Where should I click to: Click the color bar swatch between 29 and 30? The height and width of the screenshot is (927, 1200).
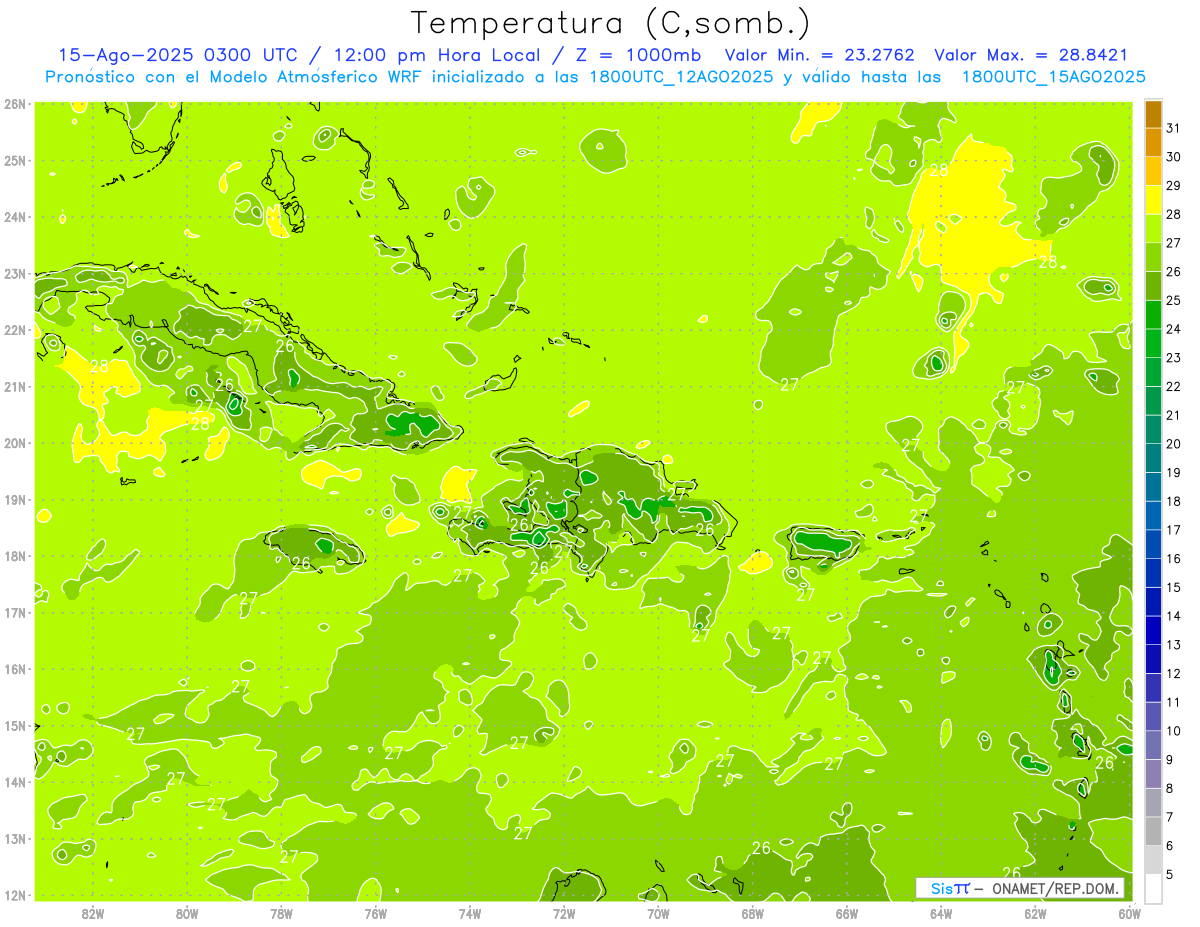(1153, 171)
